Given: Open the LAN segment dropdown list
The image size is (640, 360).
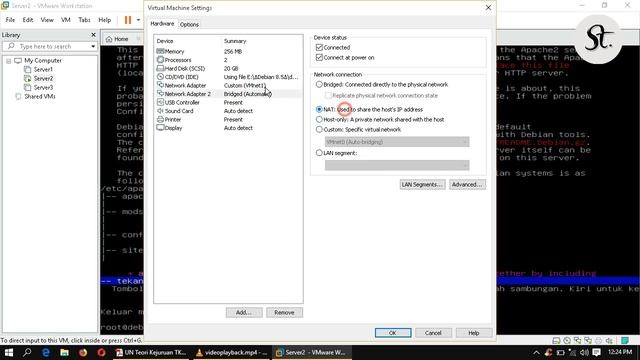Looking at the screenshot, I should 397,165.
